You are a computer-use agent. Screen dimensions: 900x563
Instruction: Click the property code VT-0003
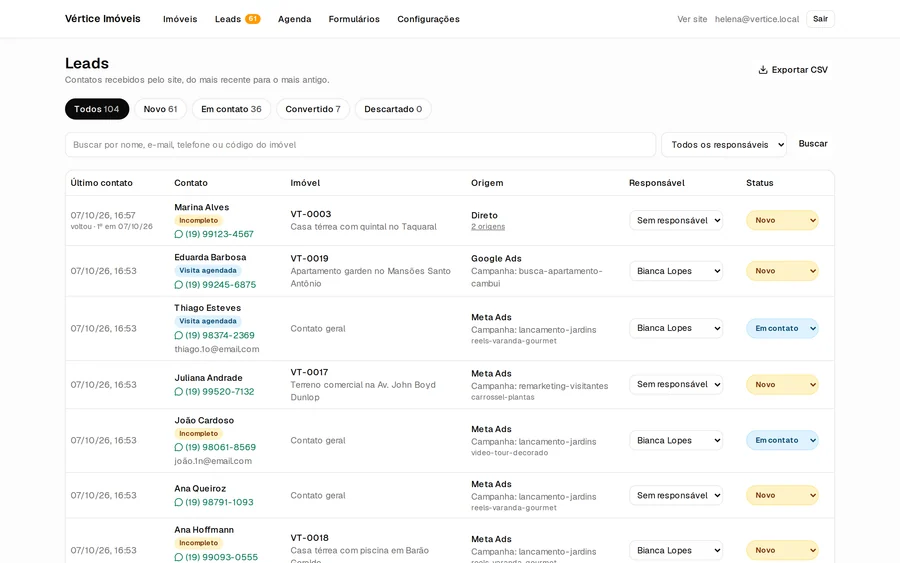pos(311,214)
